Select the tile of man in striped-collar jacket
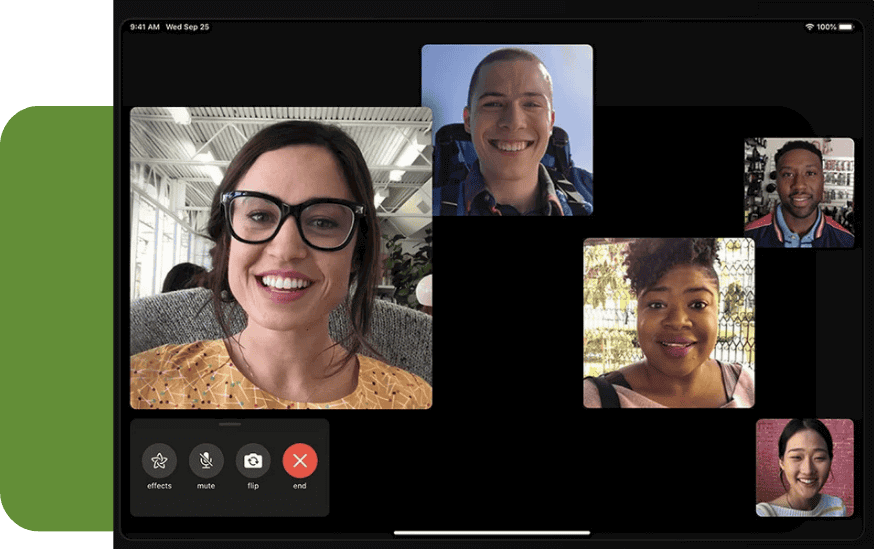This screenshot has height=549, width=874. pyautogui.click(x=799, y=192)
